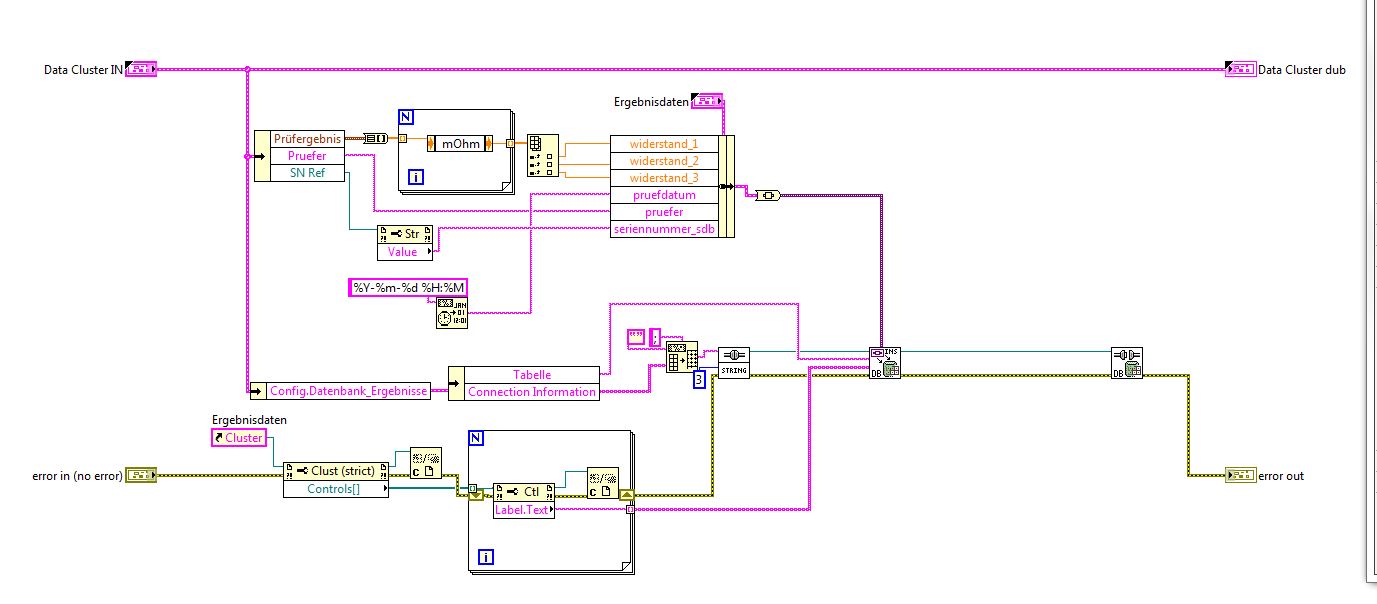Select pruefdatum bundle input
Image resolution: width=1377 pixels, height=604 pixels.
point(664,195)
